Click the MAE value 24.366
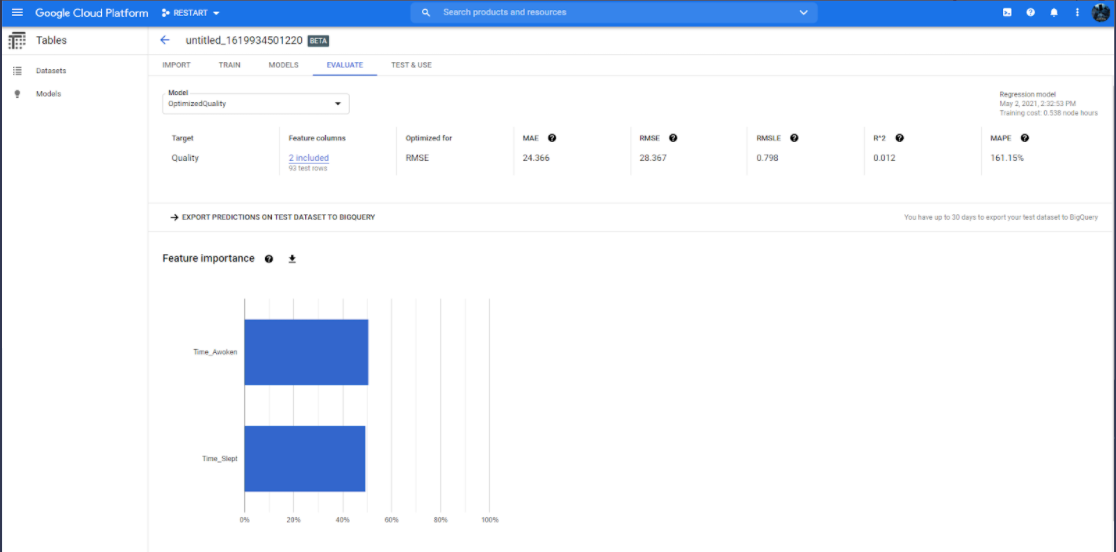 tap(536, 158)
